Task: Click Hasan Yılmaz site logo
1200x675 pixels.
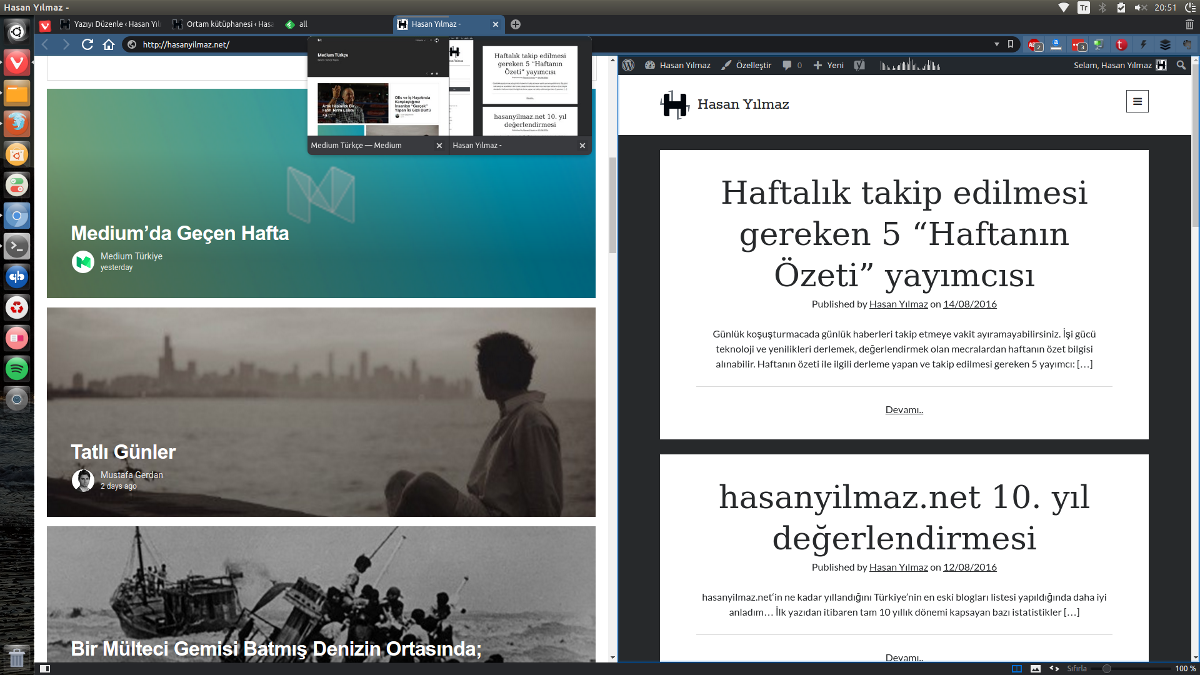Action: point(676,105)
